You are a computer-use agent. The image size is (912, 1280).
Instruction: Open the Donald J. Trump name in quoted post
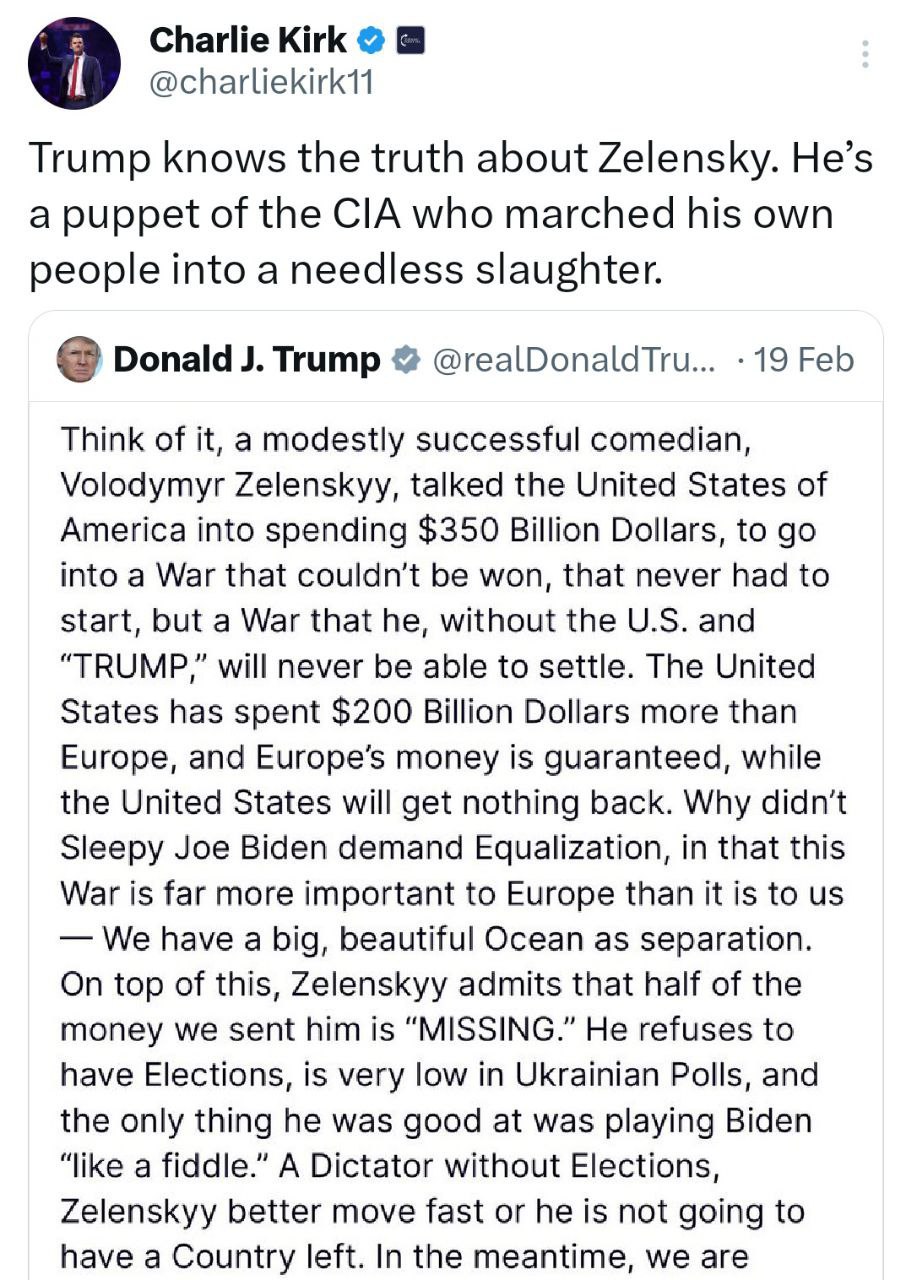pyautogui.click(x=248, y=360)
